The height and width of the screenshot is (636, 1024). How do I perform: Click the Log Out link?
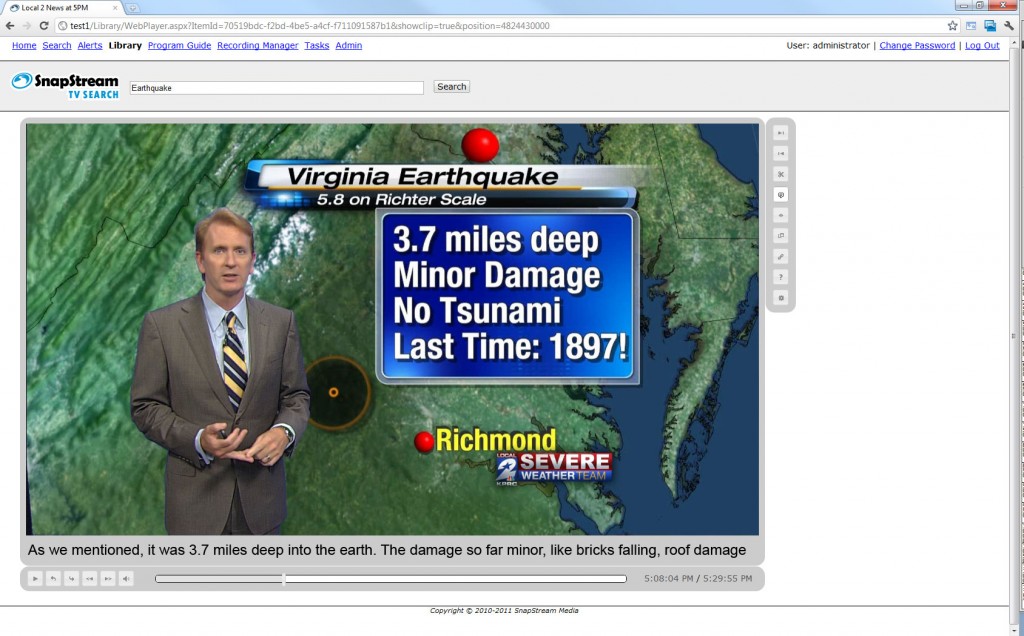pos(982,46)
